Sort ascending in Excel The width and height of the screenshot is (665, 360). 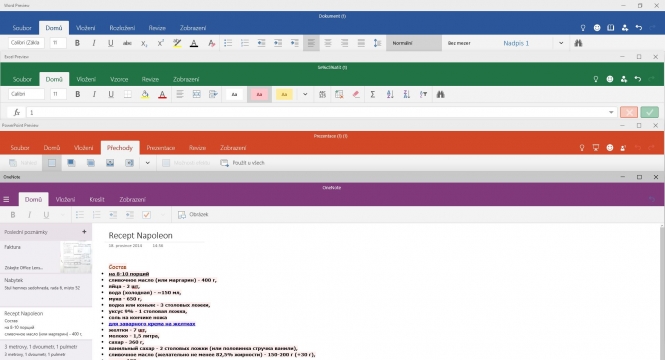pyautogui.click(x=390, y=95)
